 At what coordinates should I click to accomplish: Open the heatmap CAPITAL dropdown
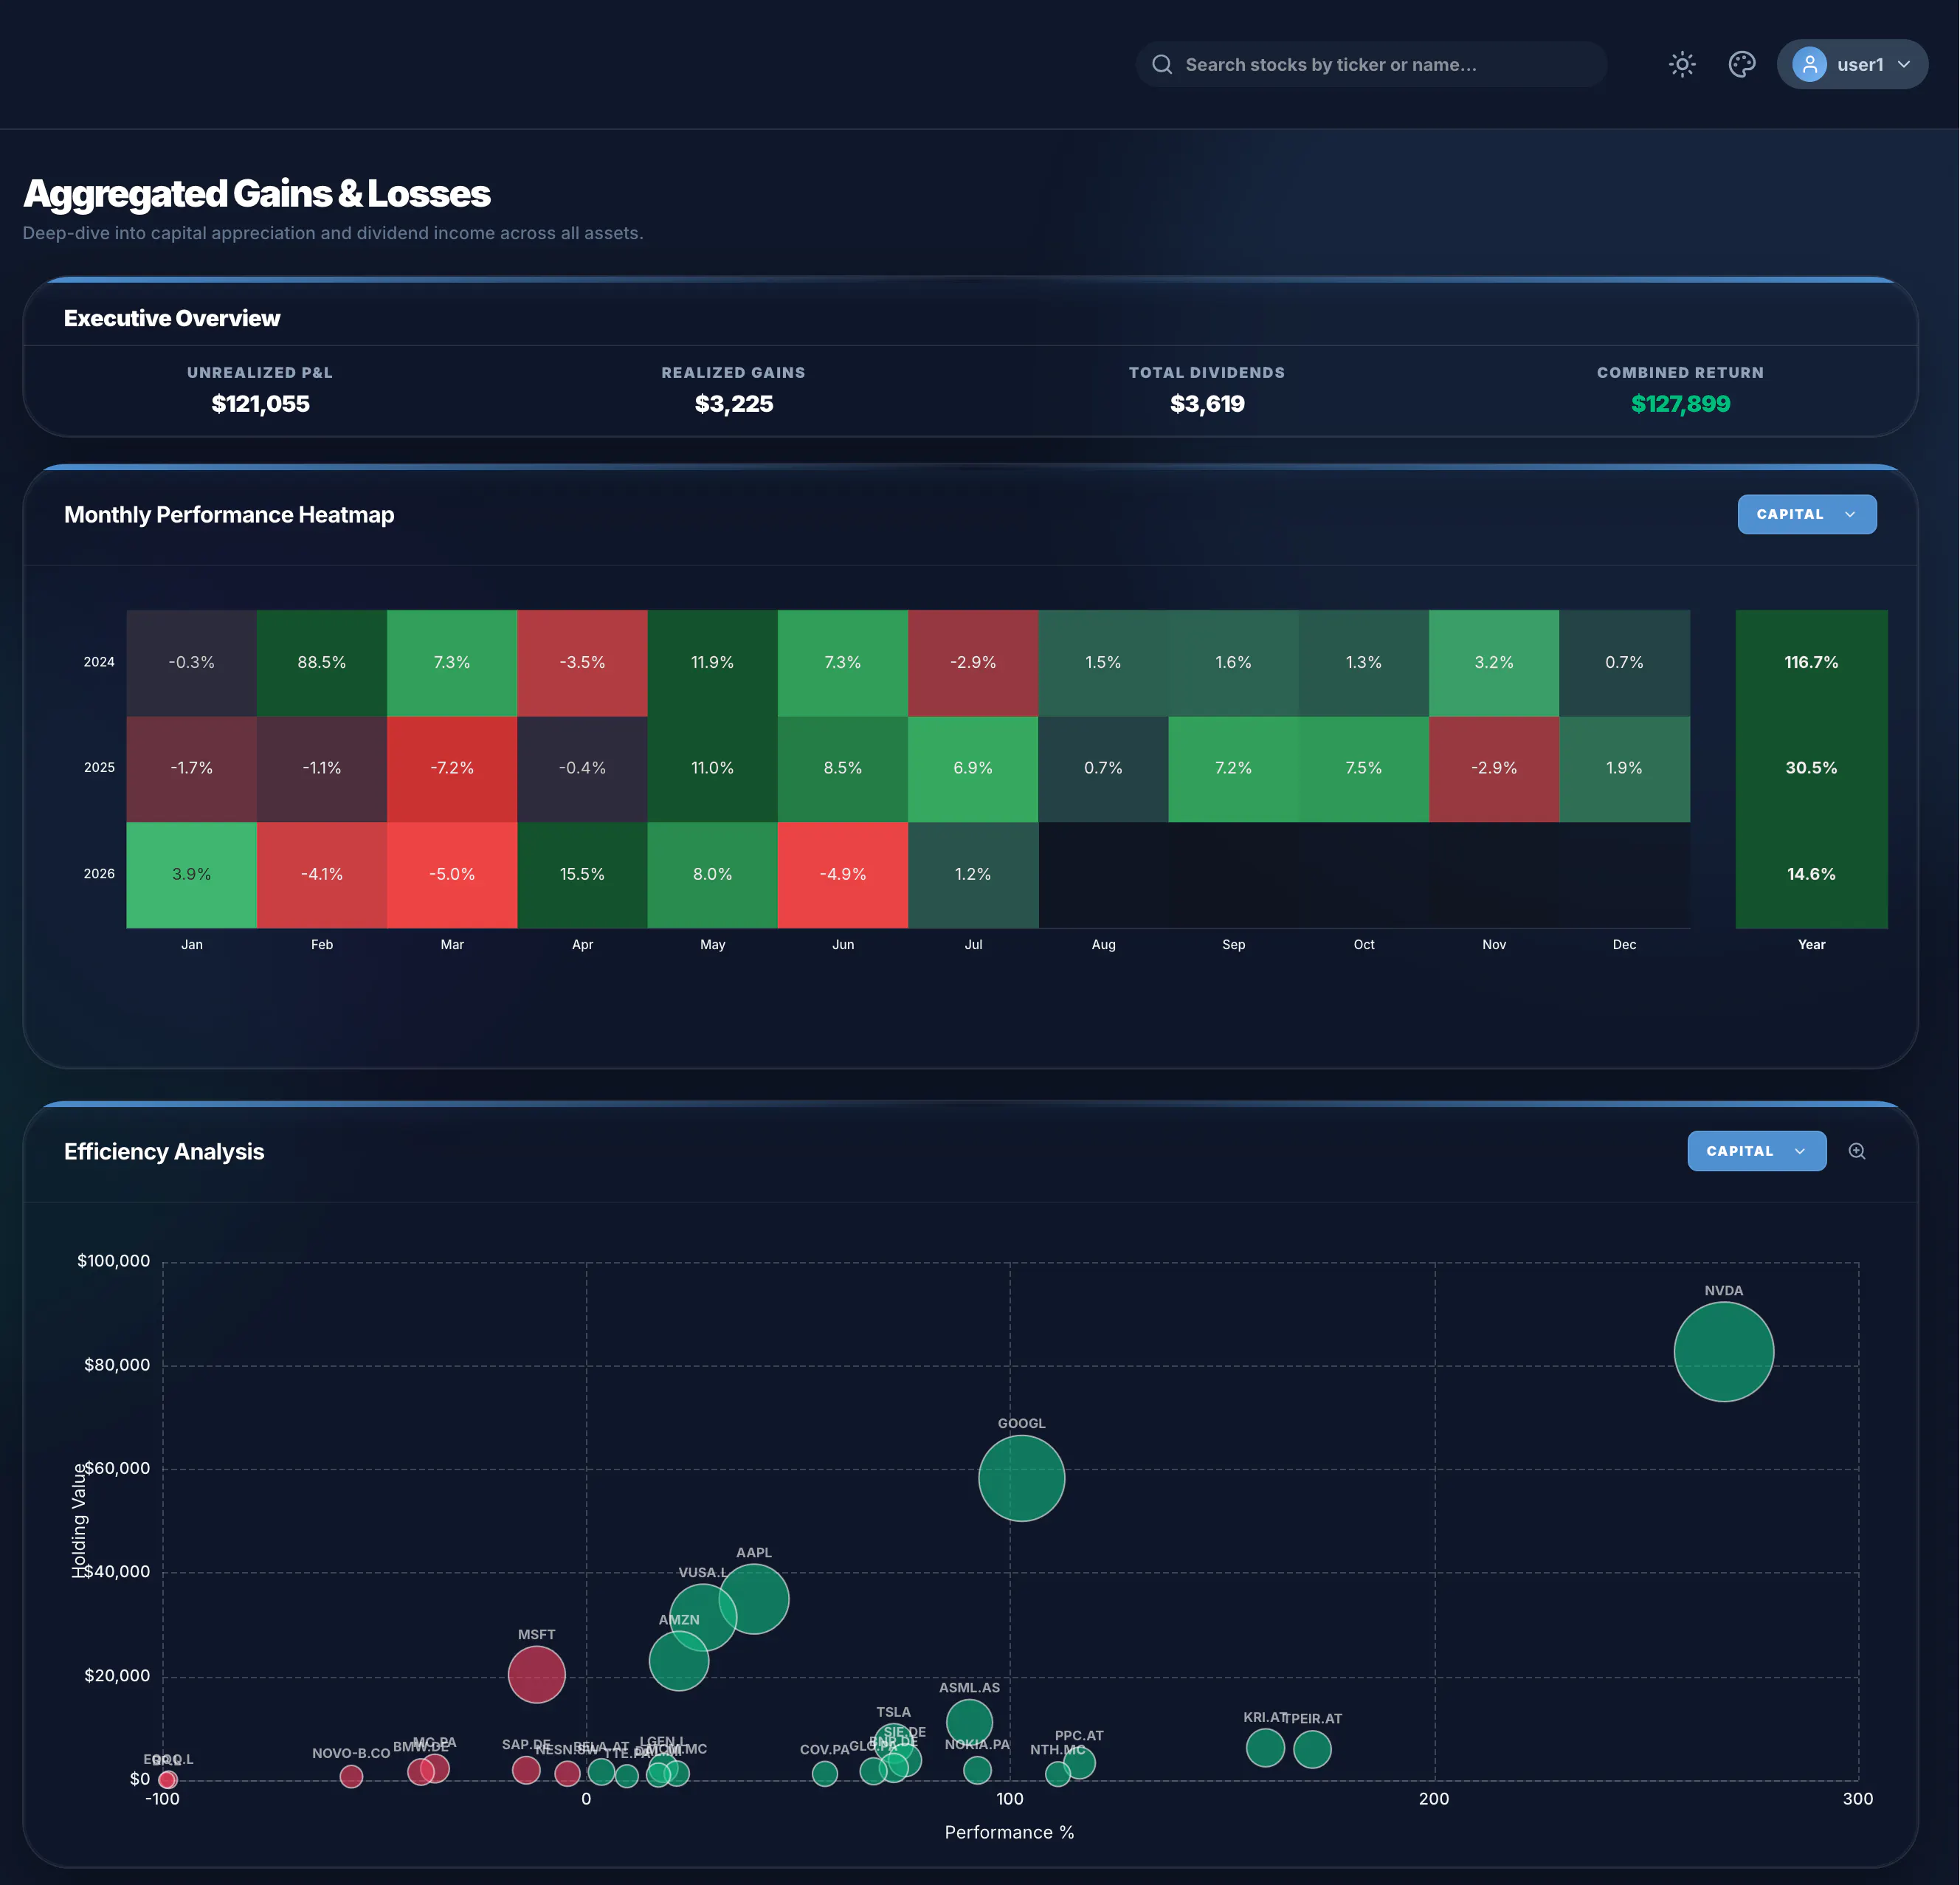click(1806, 514)
